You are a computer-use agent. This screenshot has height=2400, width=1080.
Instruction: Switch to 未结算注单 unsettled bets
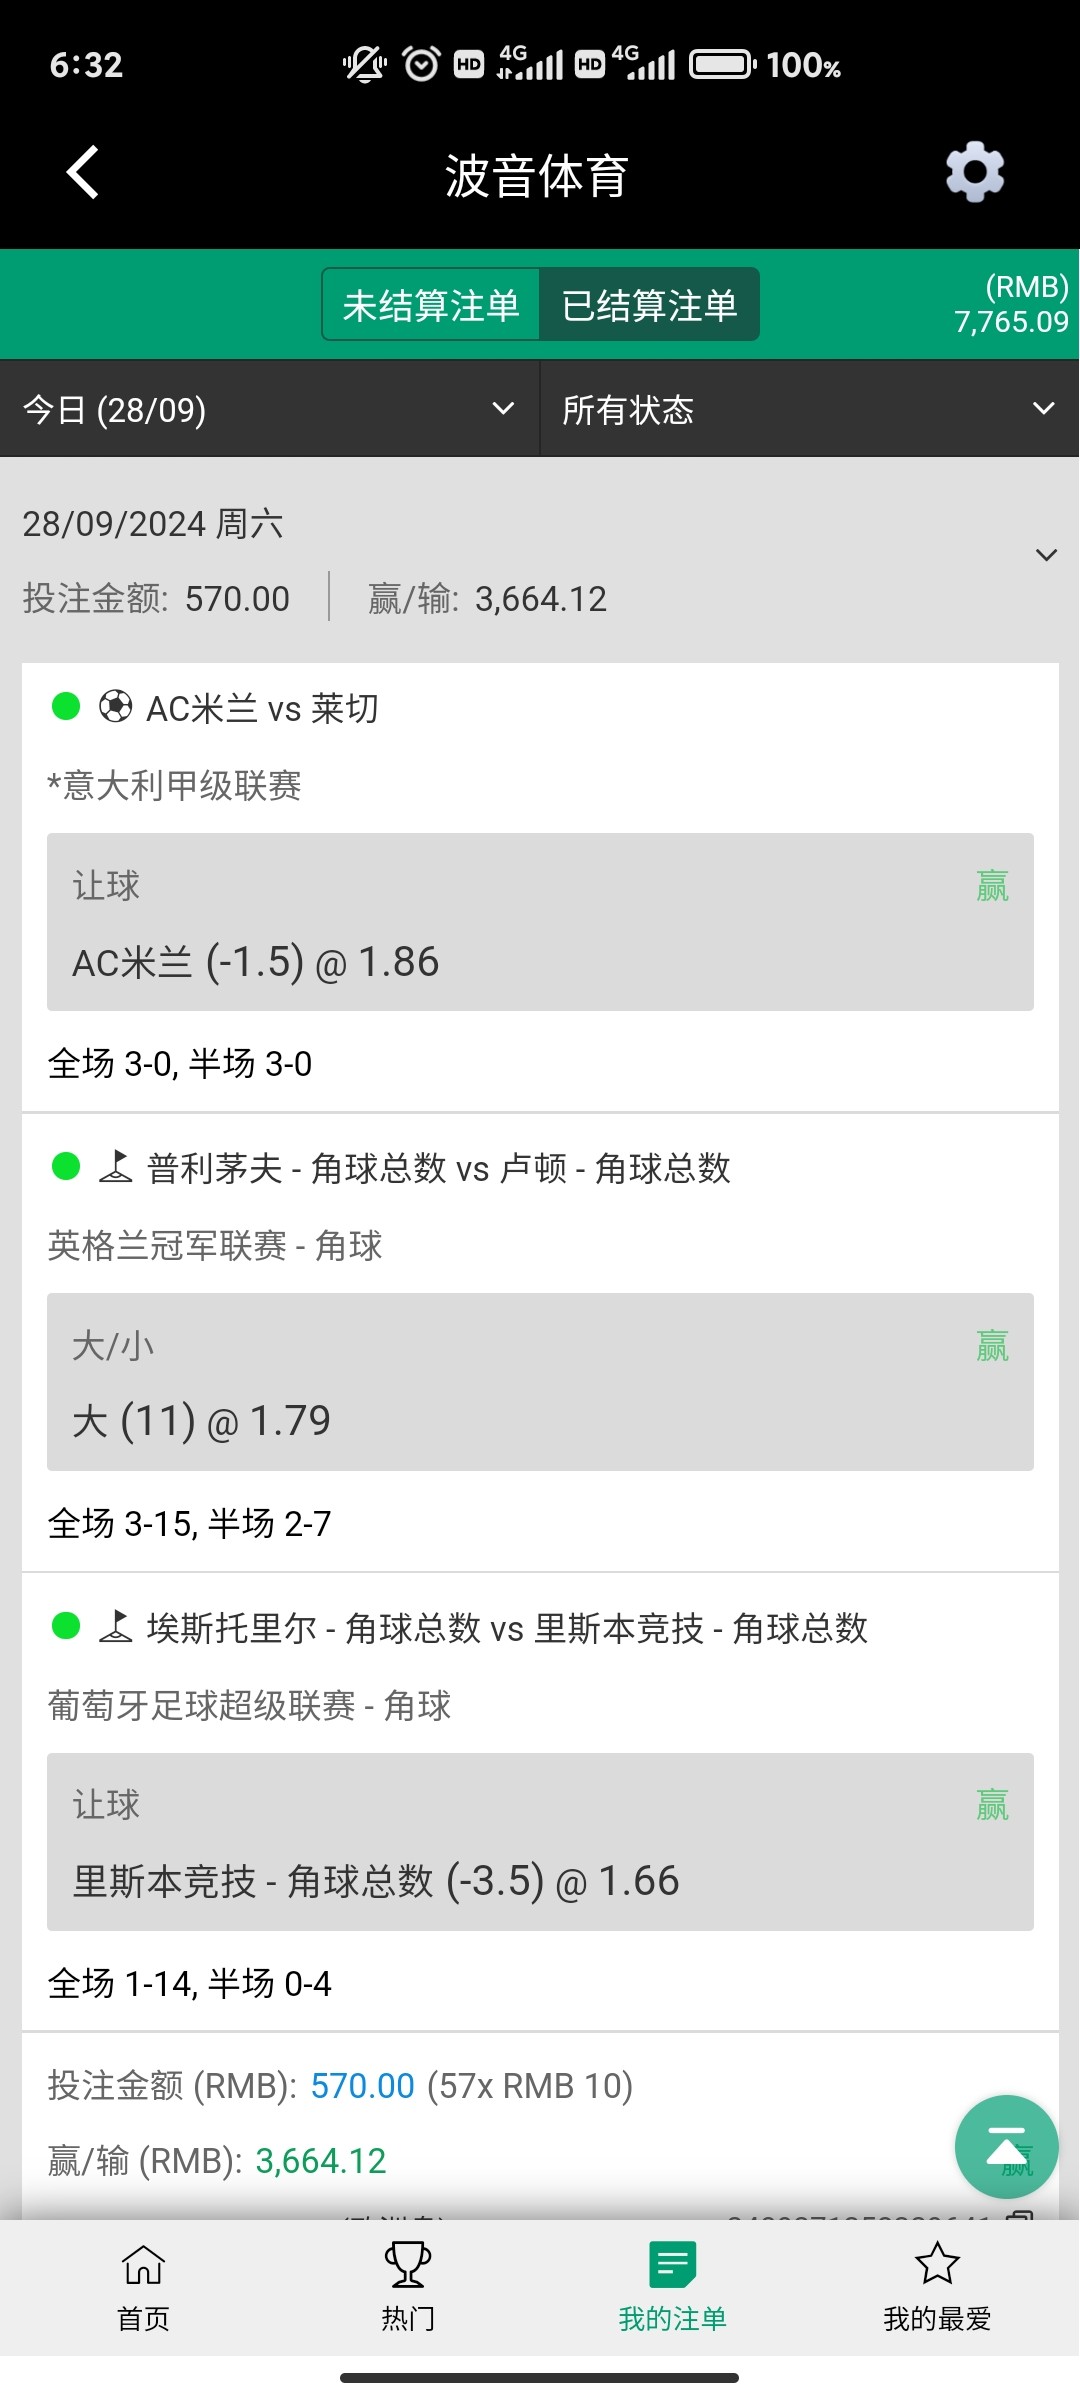tap(431, 305)
